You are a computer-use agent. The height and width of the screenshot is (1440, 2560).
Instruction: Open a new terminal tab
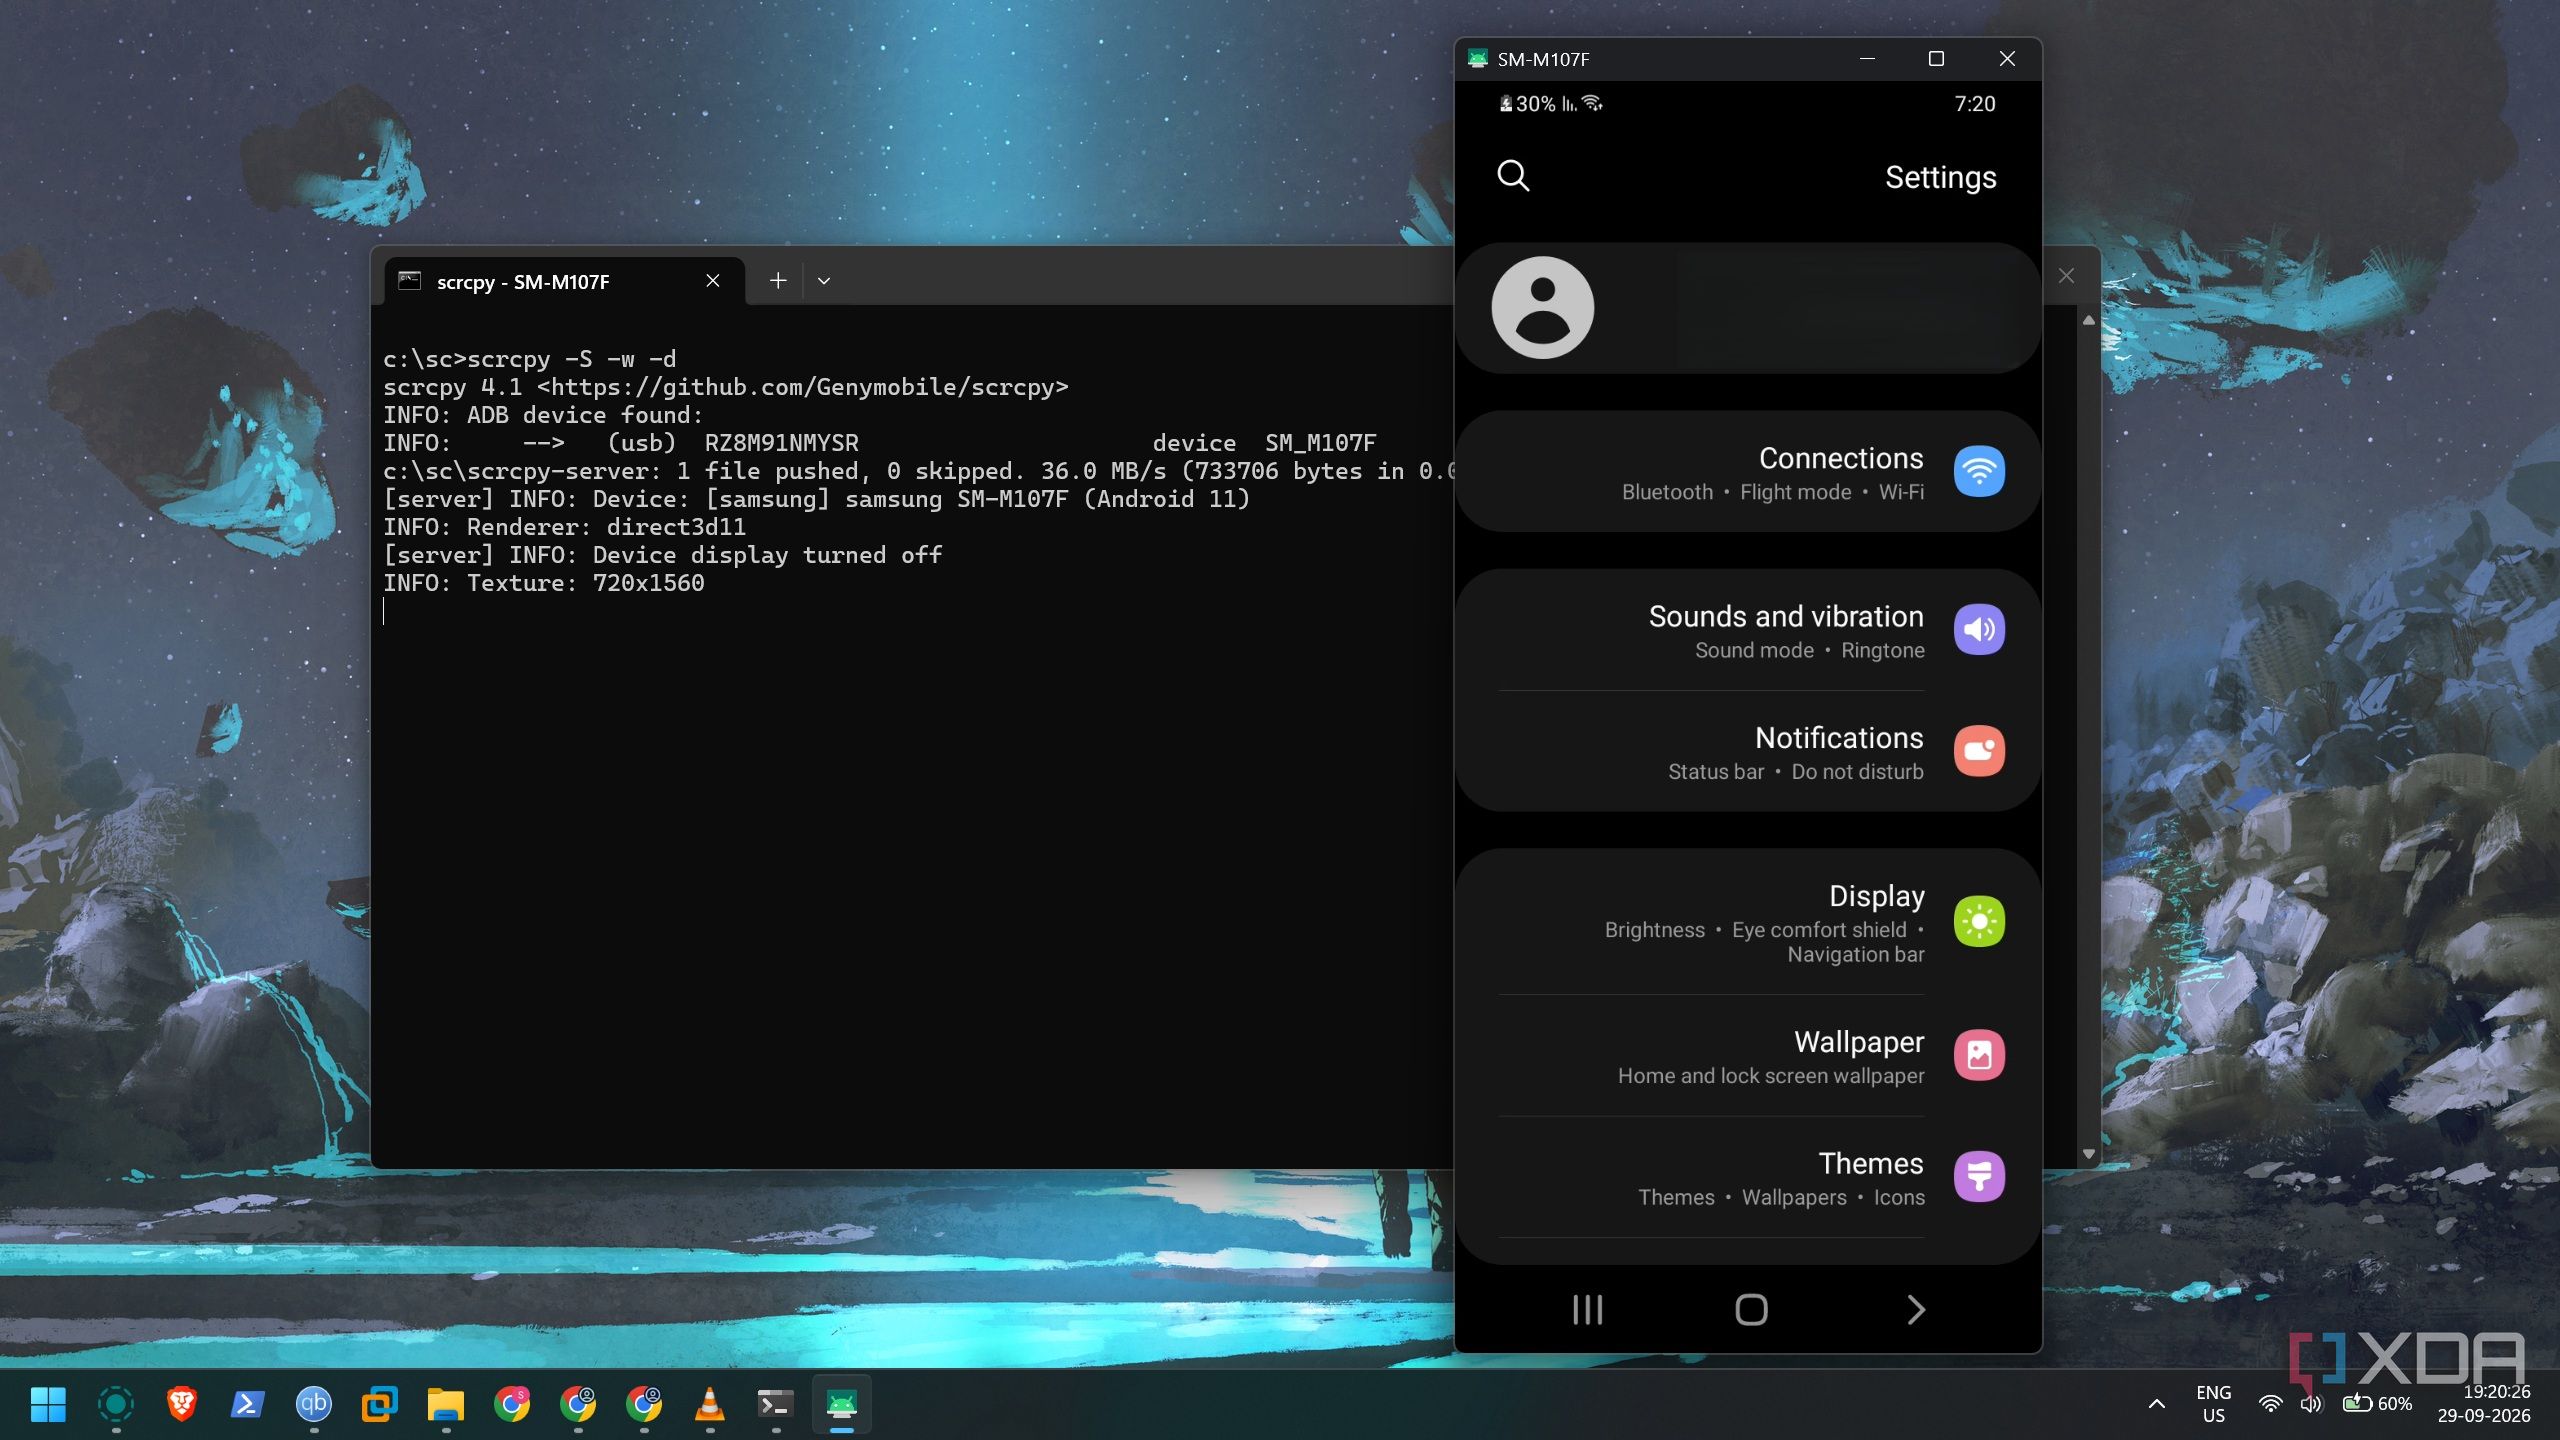pos(778,281)
